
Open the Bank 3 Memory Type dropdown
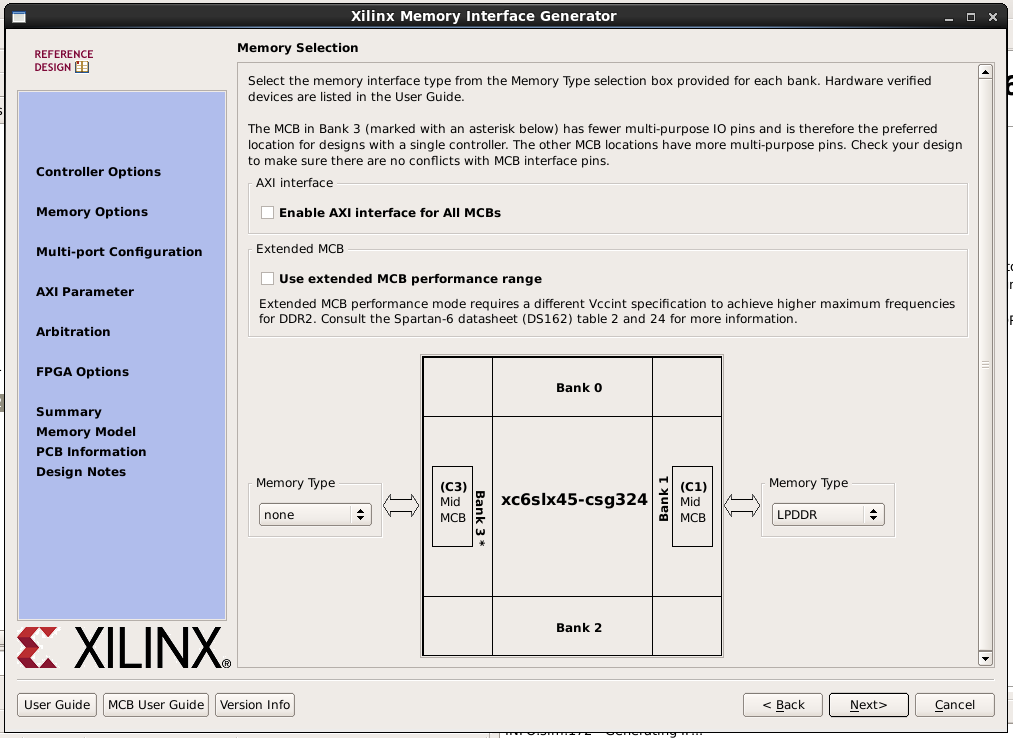pyautogui.click(x=315, y=514)
